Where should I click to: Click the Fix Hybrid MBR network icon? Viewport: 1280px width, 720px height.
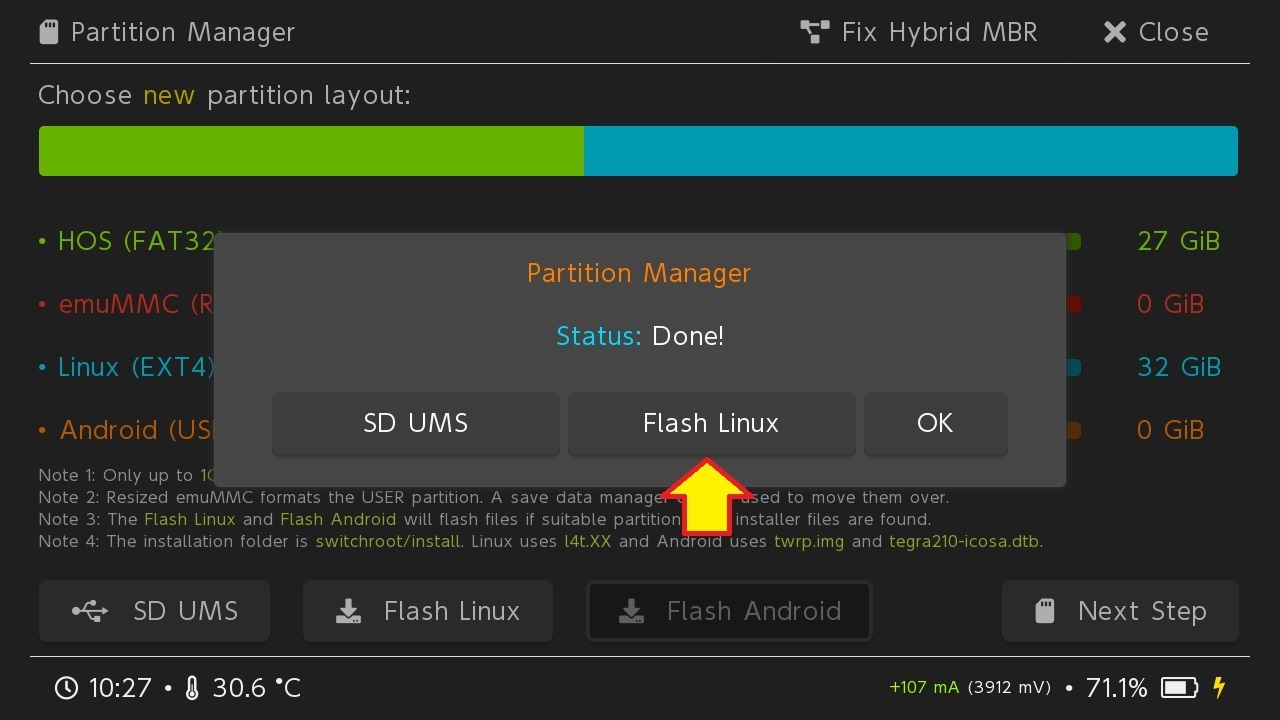click(815, 32)
